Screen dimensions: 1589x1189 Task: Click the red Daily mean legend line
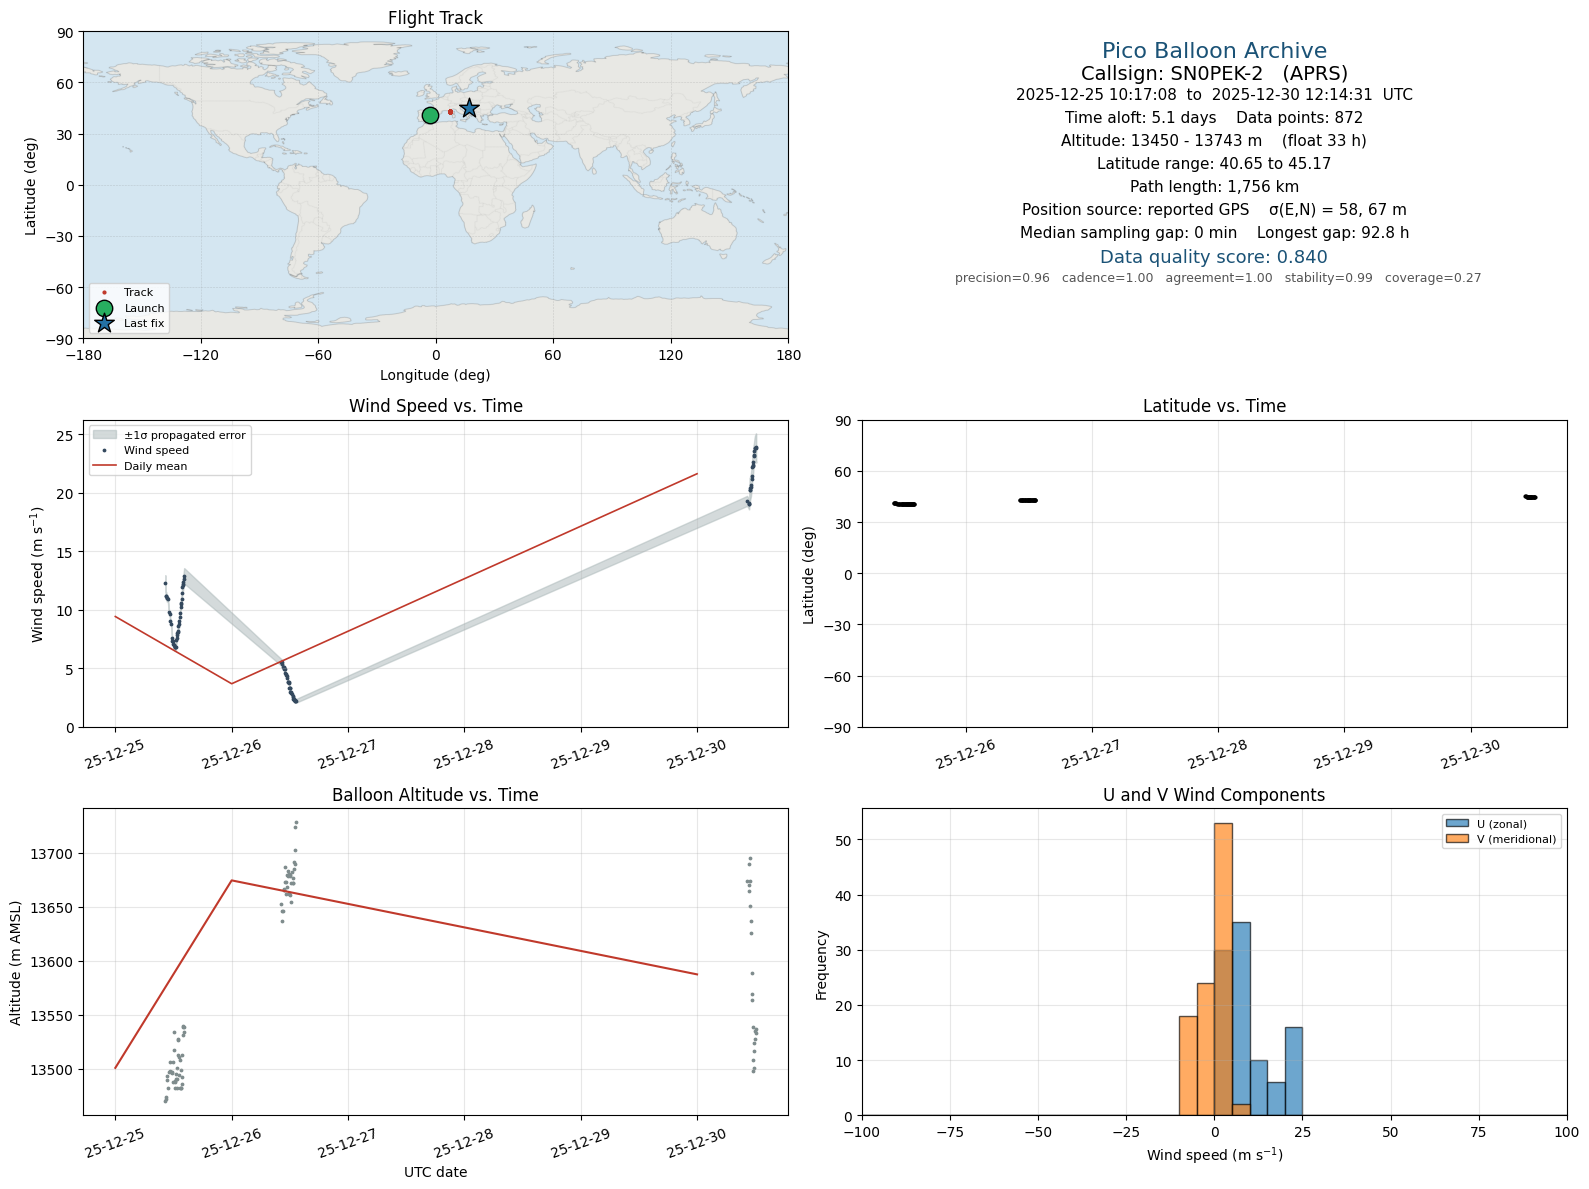104,466
